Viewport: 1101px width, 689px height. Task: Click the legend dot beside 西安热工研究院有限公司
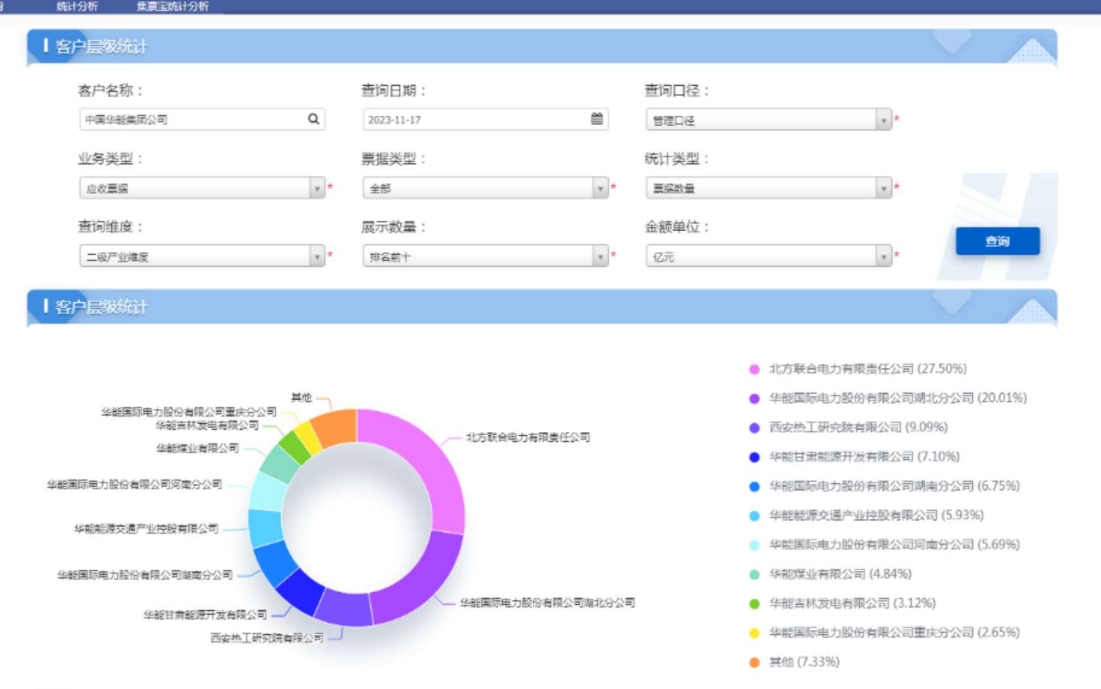(755, 428)
